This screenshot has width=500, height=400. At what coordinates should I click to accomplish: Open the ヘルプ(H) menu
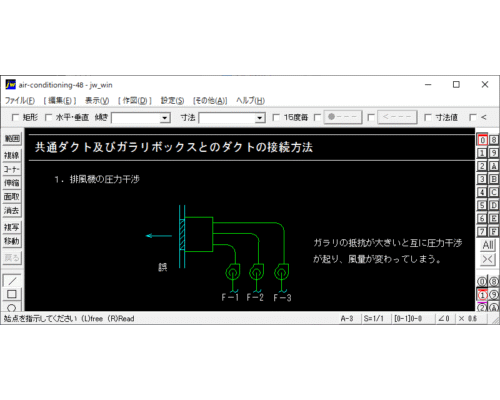point(250,100)
